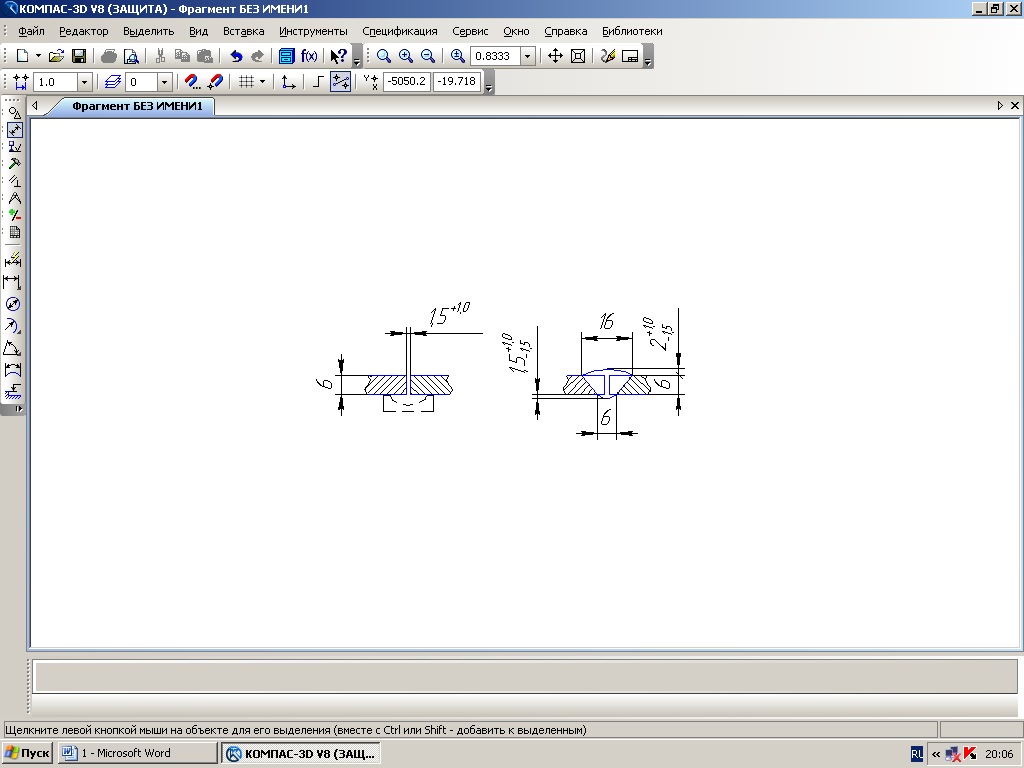Choose the angular dimension tool
This screenshot has width=1024, height=768.
pyautogui.click(x=14, y=348)
